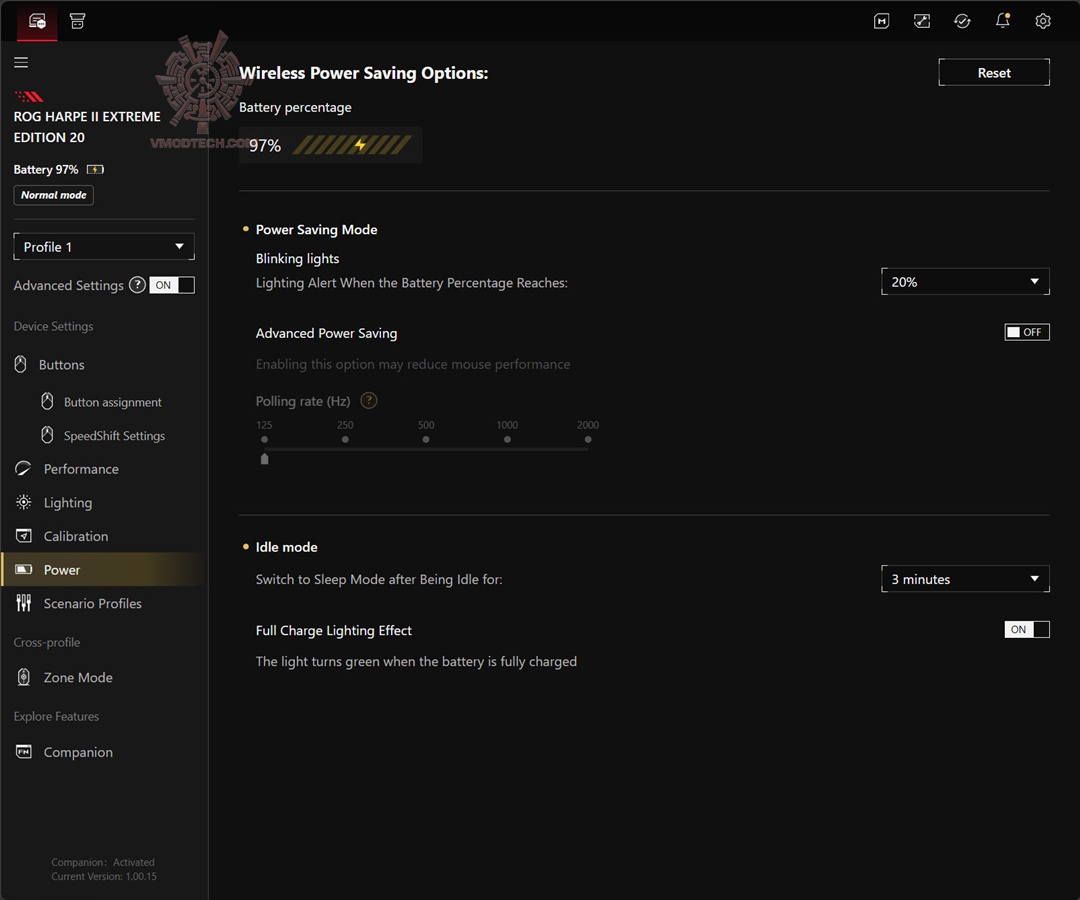
Task: Click the ROG logo above device name
Action: pyautogui.click(x=29, y=96)
